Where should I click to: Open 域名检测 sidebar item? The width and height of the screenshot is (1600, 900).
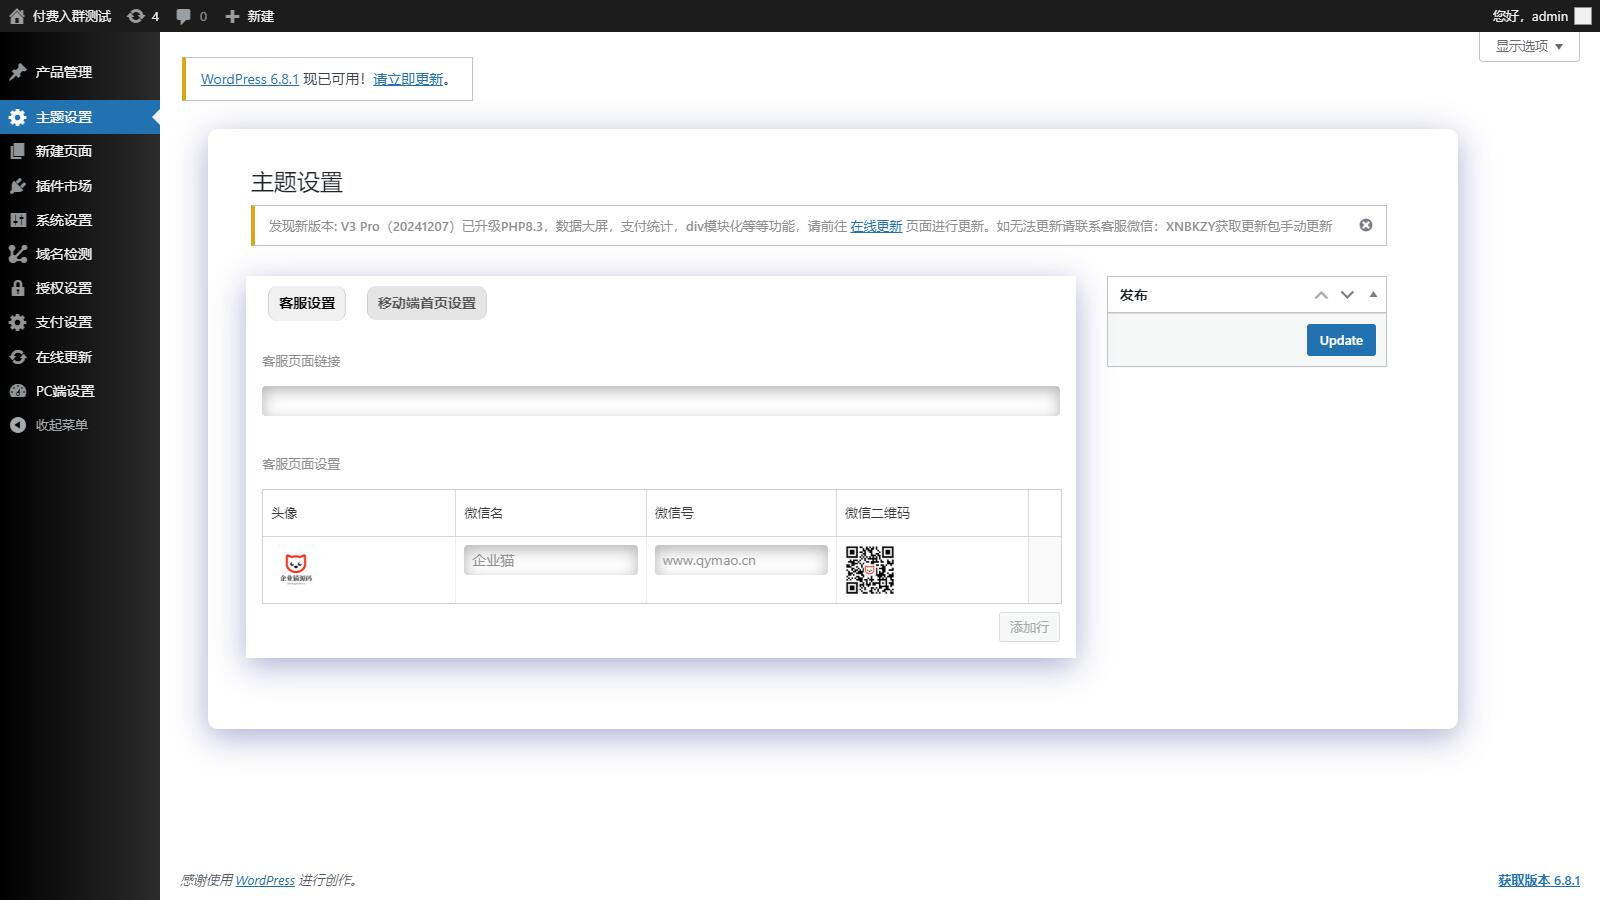point(64,254)
